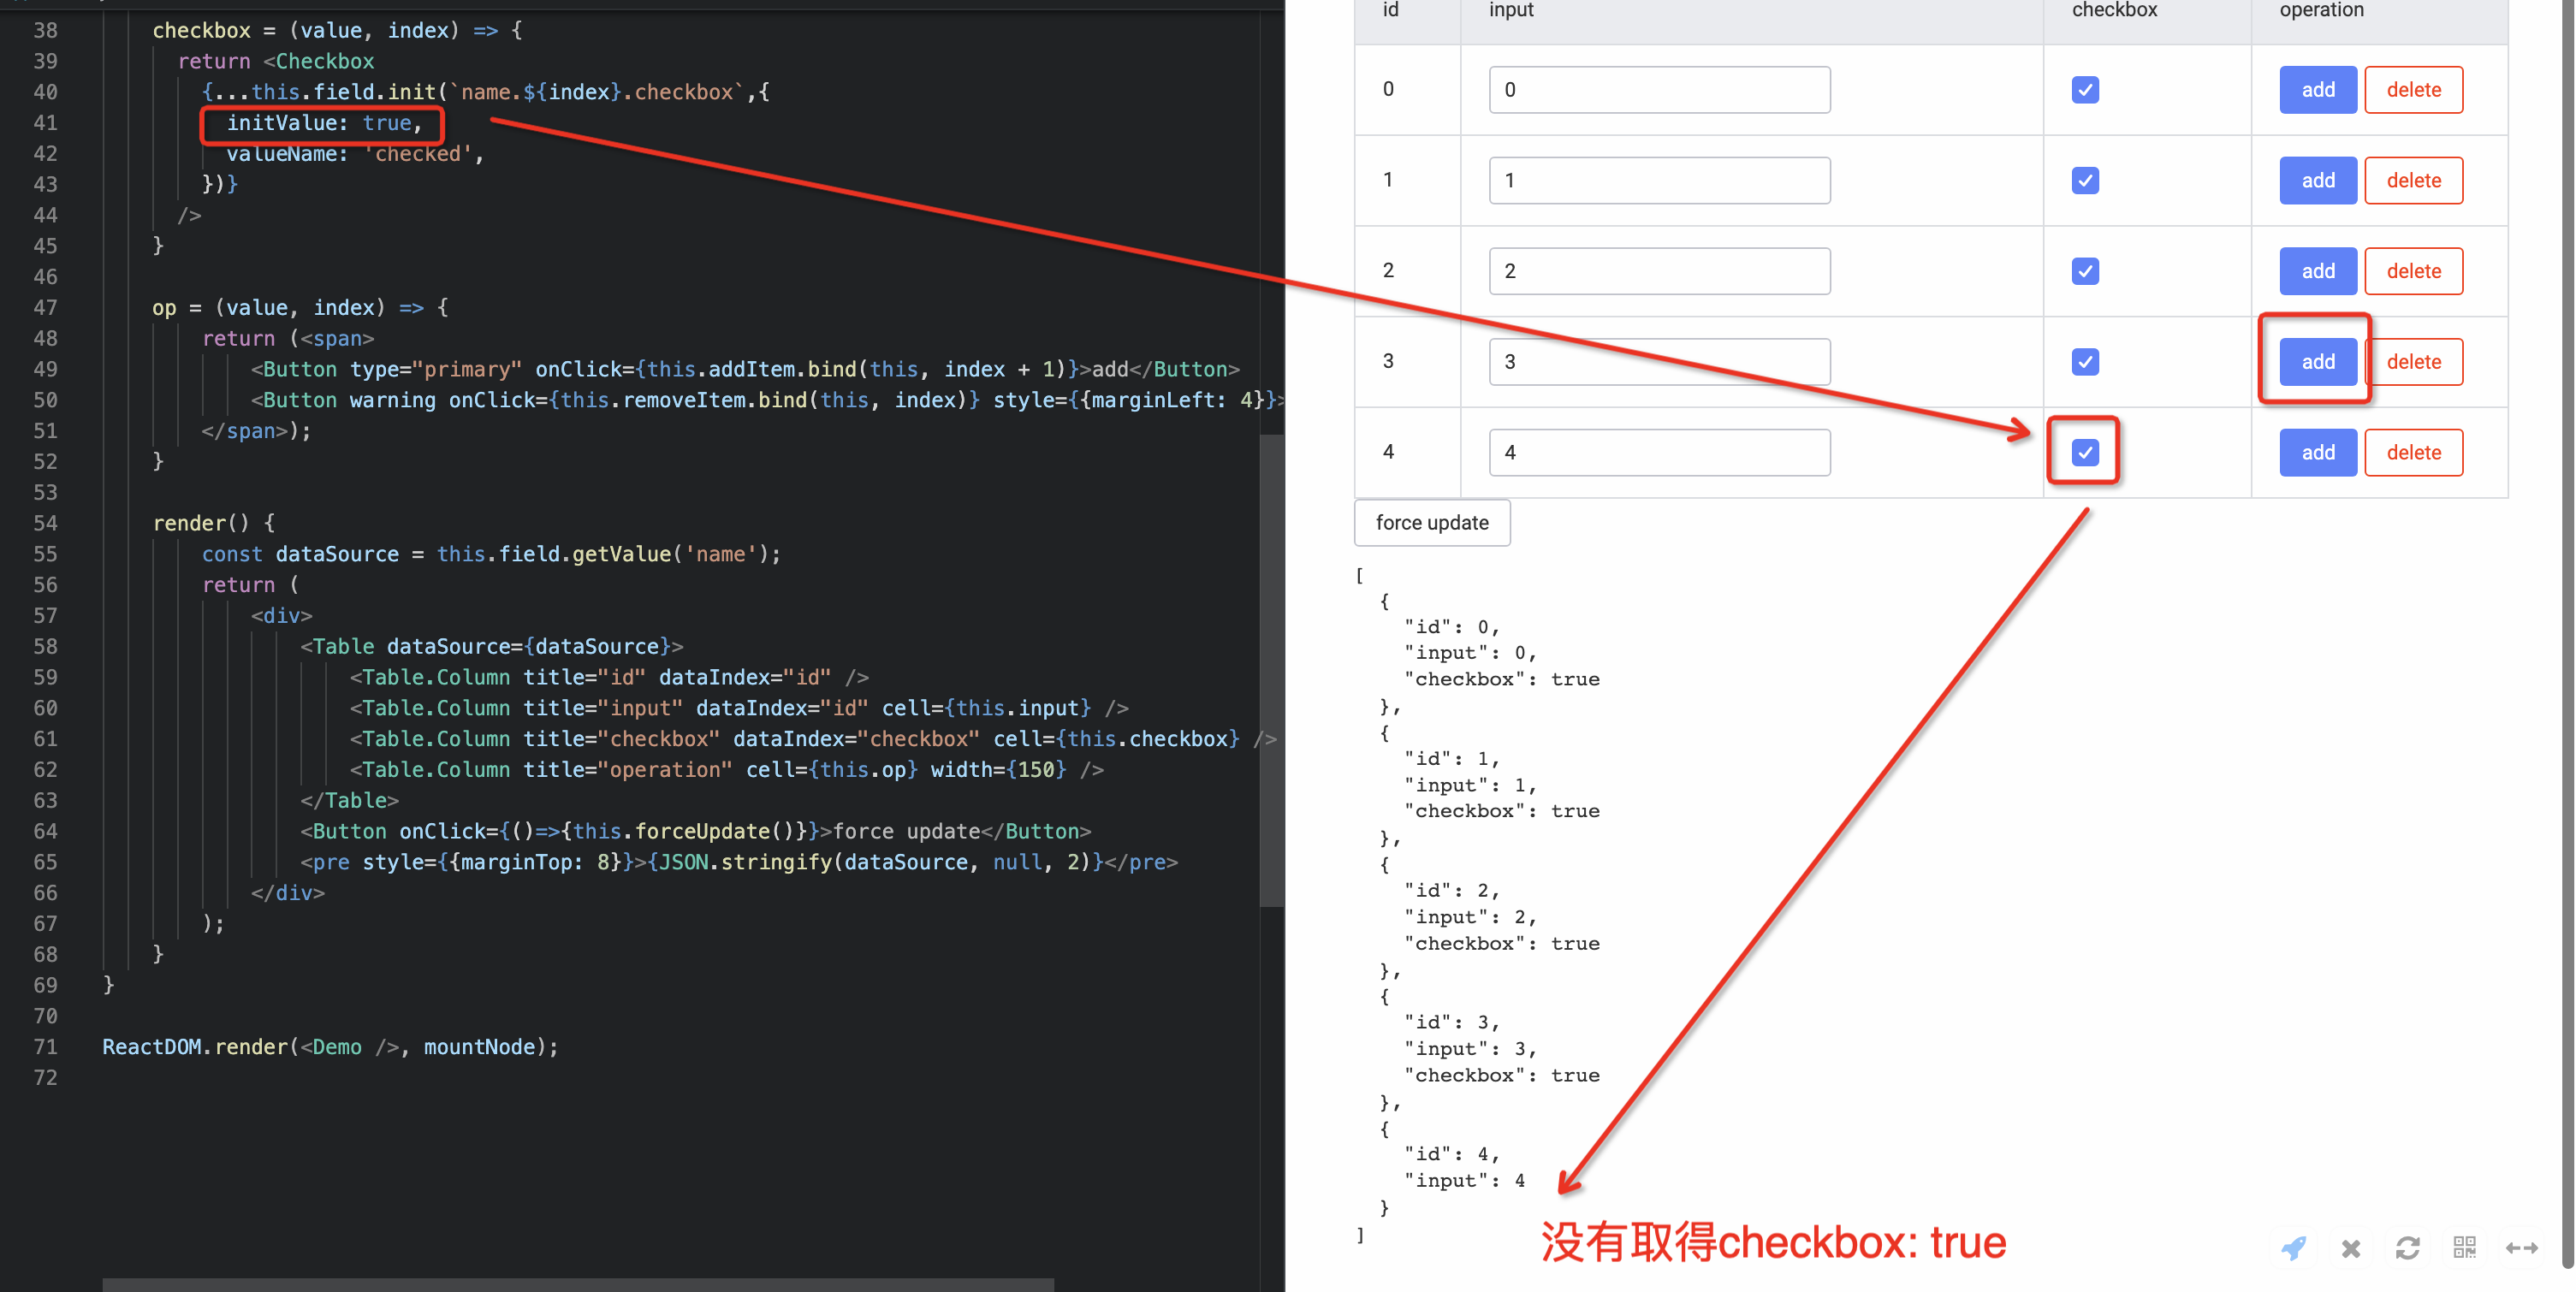Screen dimensions: 2576x1292
Task: Uncheck the checkbox in row 1
Action: pyautogui.click(x=2084, y=180)
